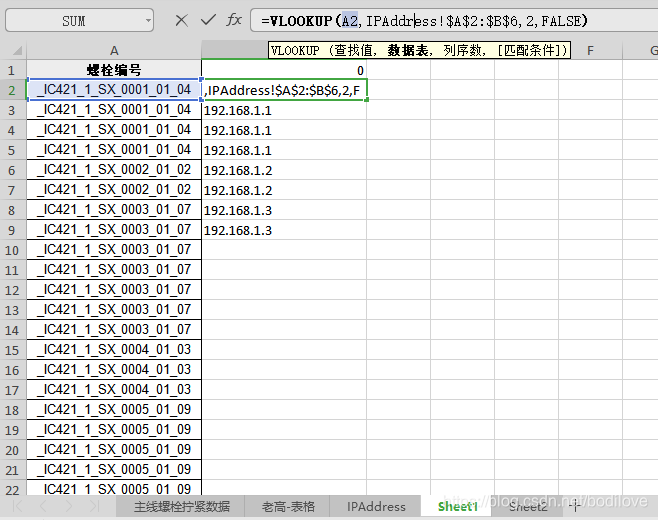This screenshot has width=658, height=520.
Task: Click the cell showing 0 in row 1
Action: (284, 70)
